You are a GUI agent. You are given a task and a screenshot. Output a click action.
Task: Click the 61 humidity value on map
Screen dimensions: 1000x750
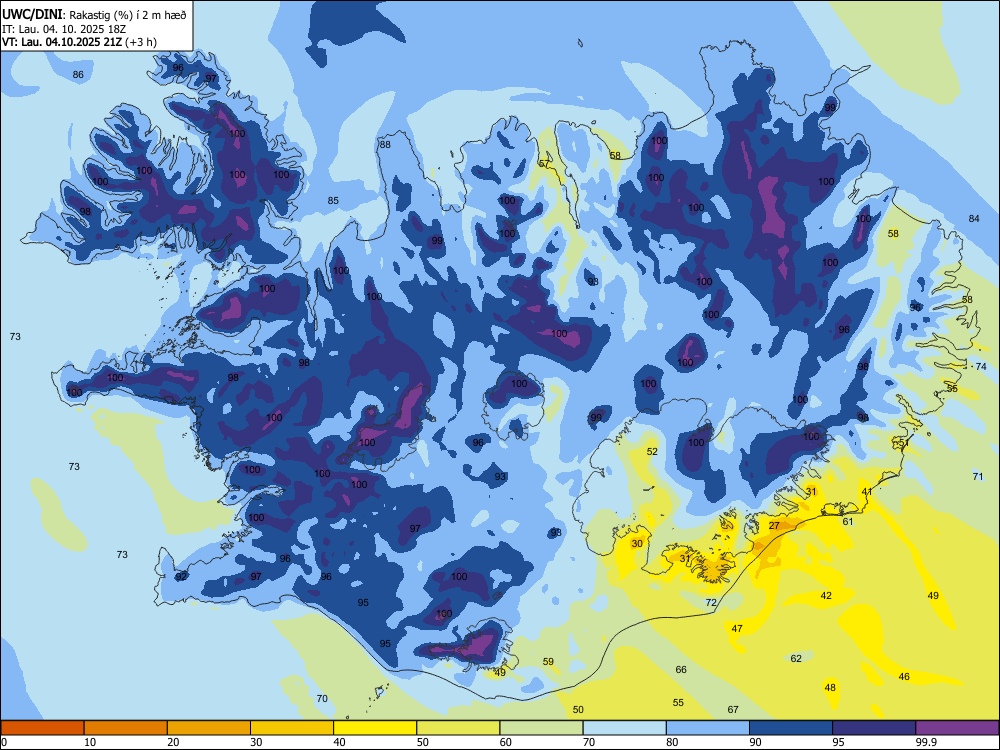[x=848, y=521]
